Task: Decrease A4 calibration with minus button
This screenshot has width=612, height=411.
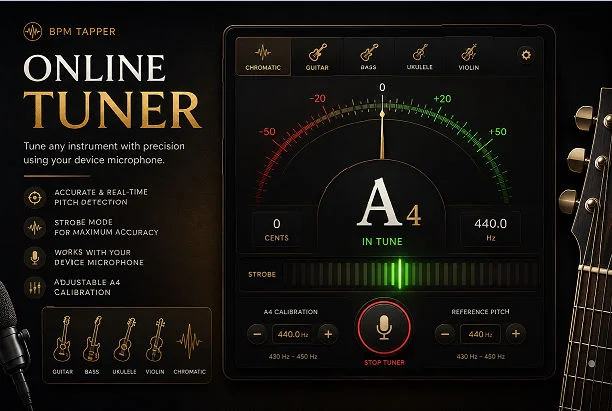Action: point(257,334)
